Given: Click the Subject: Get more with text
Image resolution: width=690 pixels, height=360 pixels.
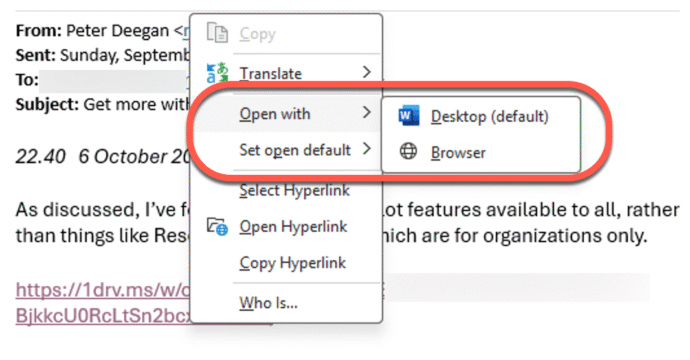Looking at the screenshot, I should [x=103, y=105].
